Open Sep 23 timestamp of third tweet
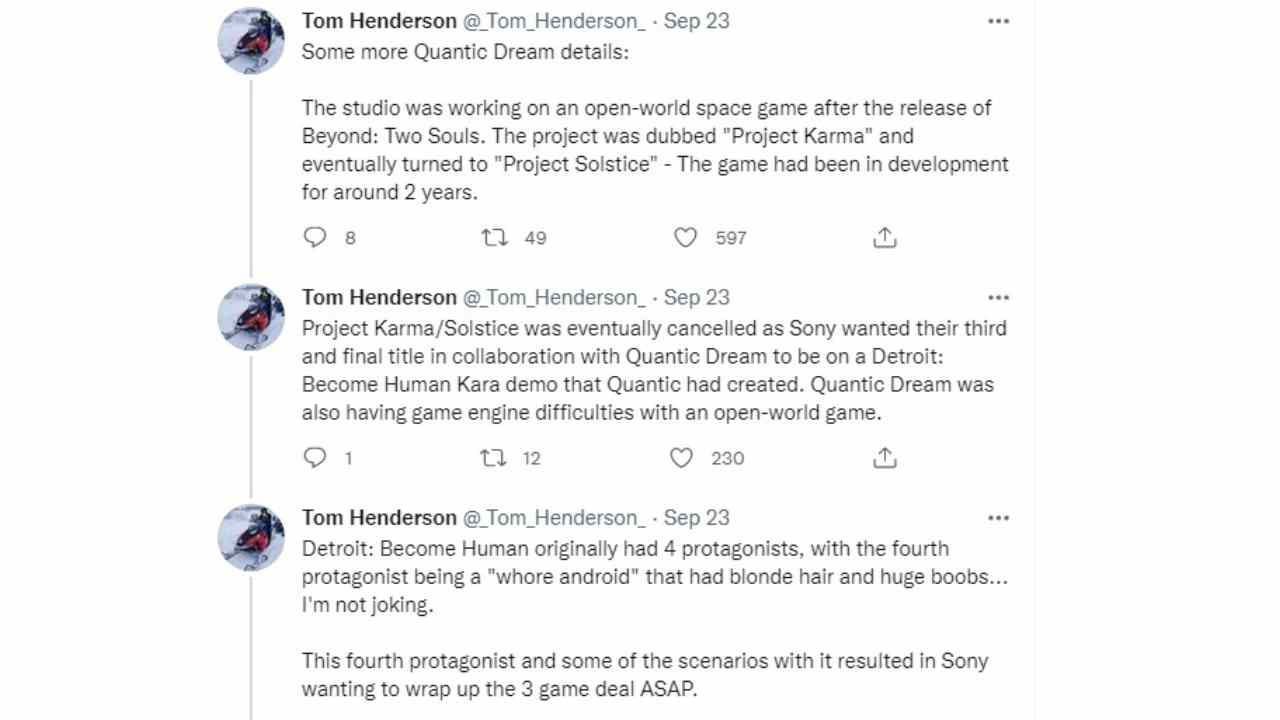Screen dimensions: 1280x720 [696, 517]
